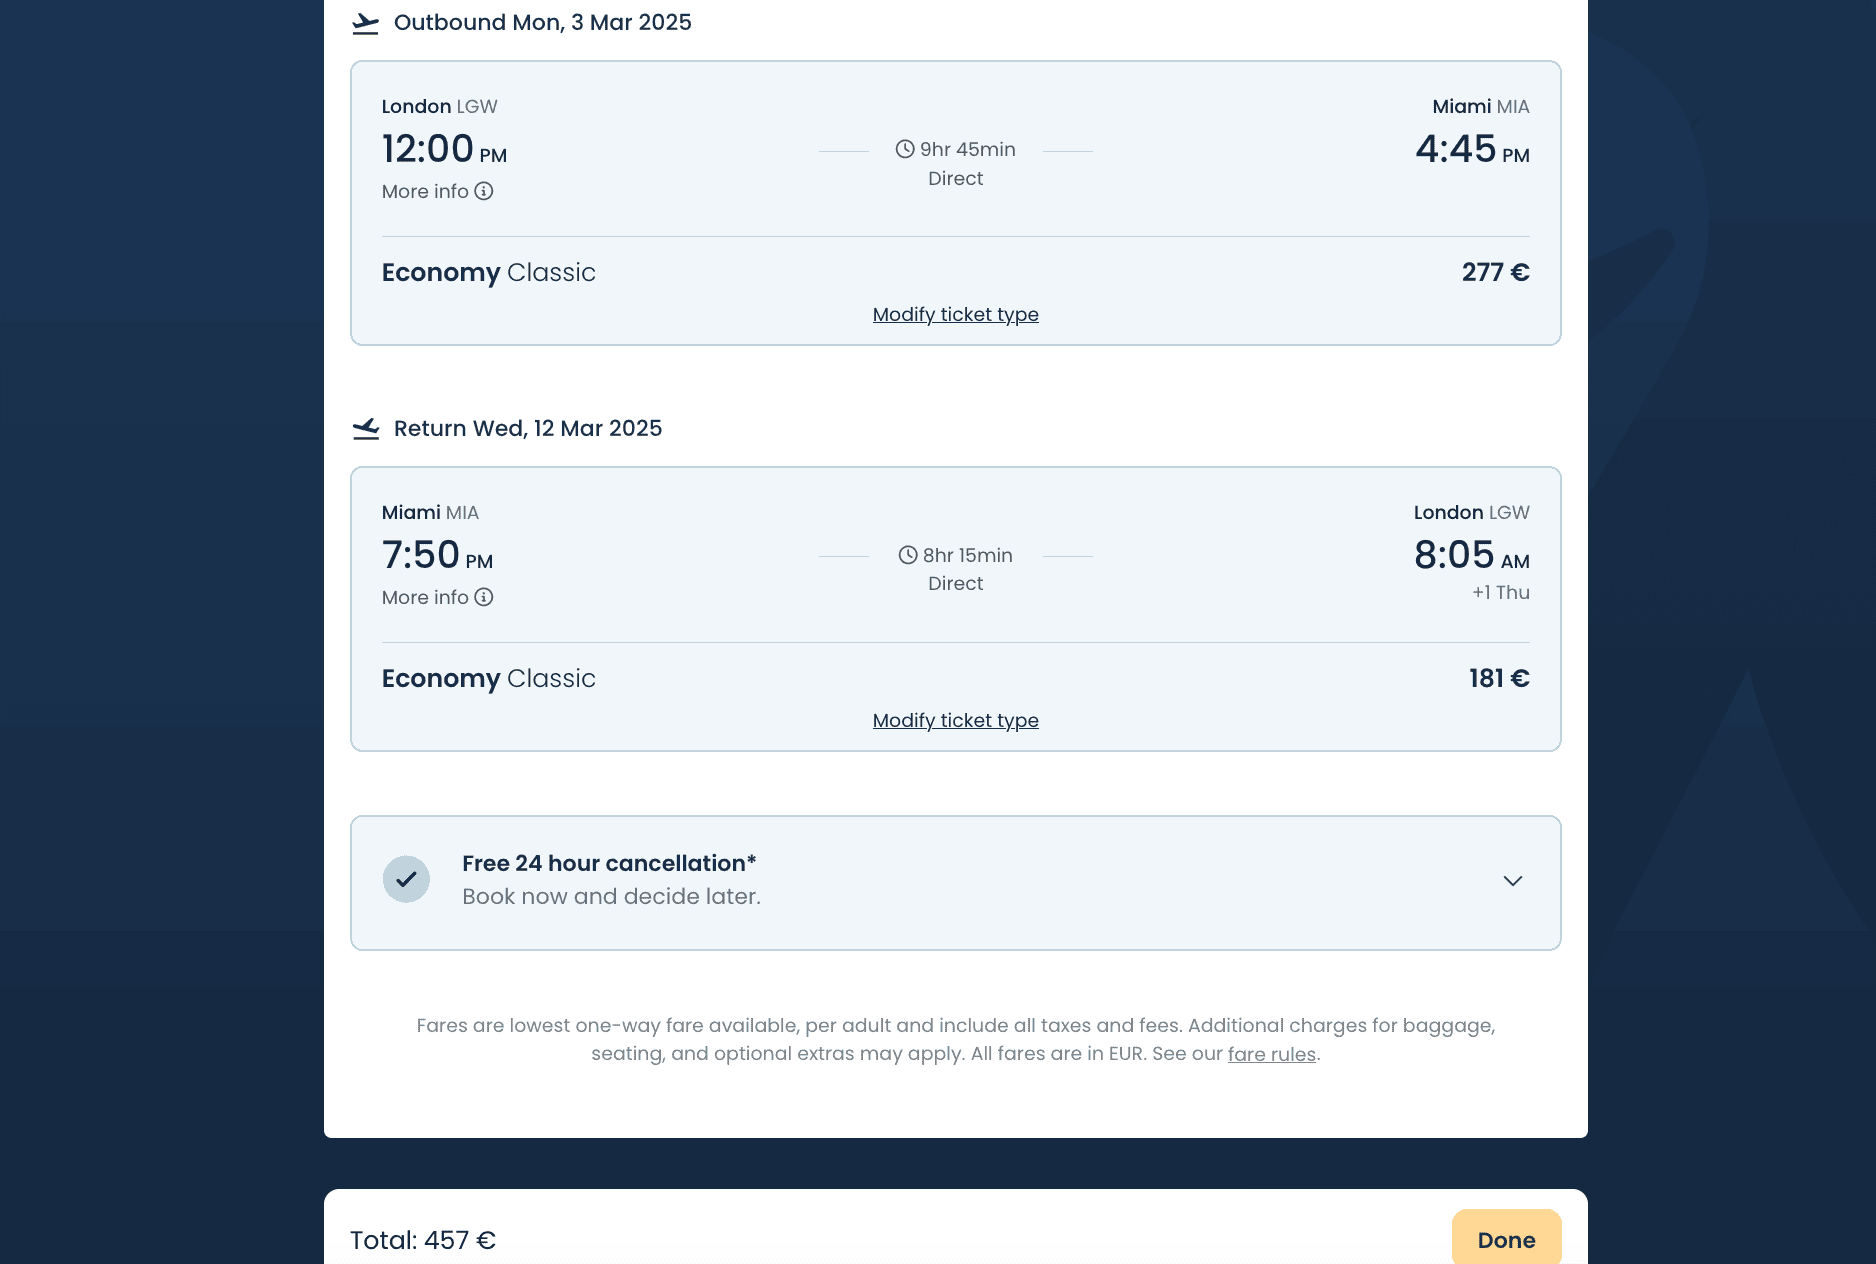Viewport: 1876px width, 1264px height.
Task: Click the 8:05 AM London arrival time
Action: (1471, 555)
